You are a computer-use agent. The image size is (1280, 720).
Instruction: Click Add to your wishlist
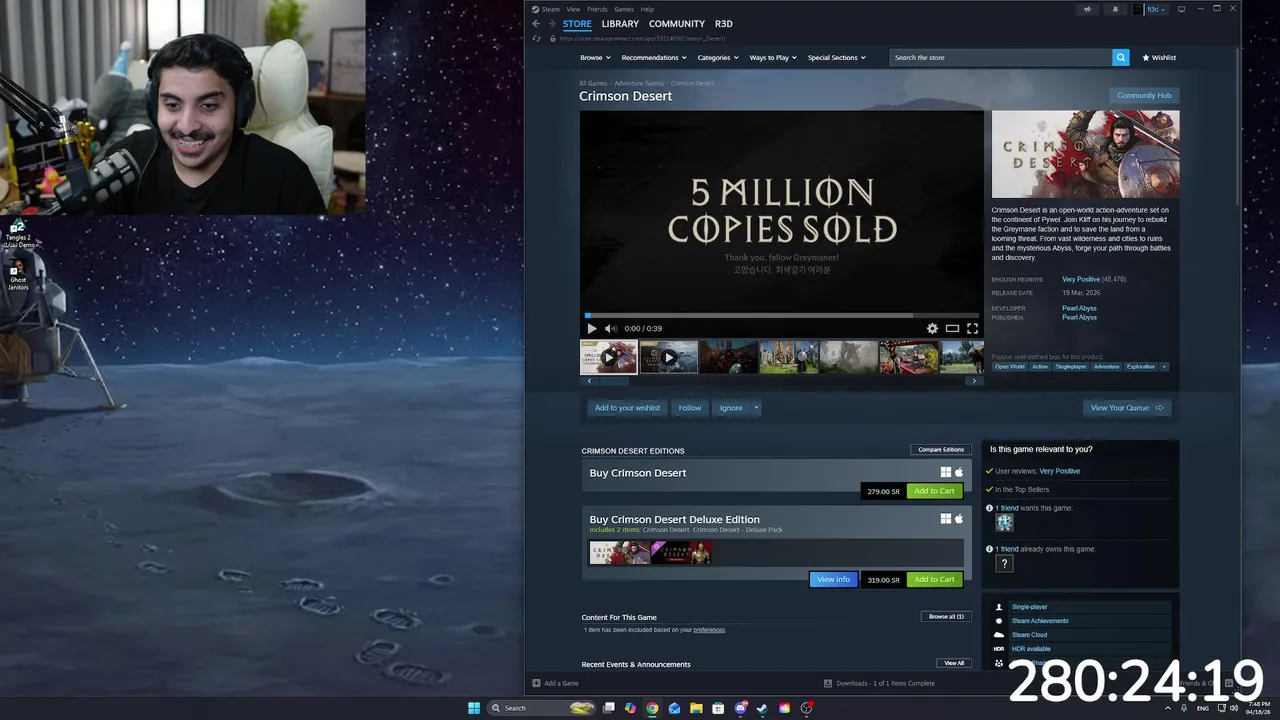point(627,408)
